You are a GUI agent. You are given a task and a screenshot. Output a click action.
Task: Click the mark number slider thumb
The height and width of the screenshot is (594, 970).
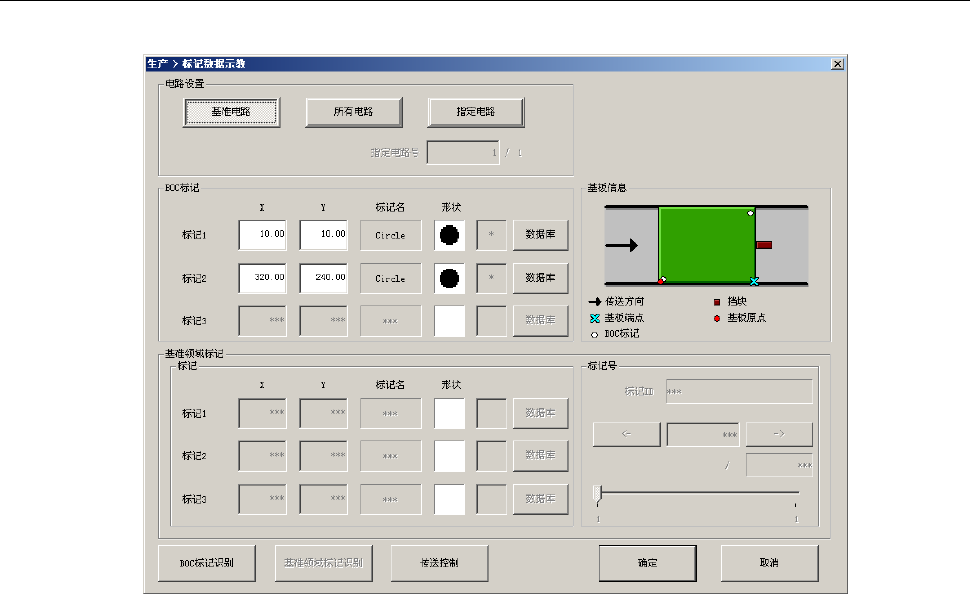click(598, 493)
